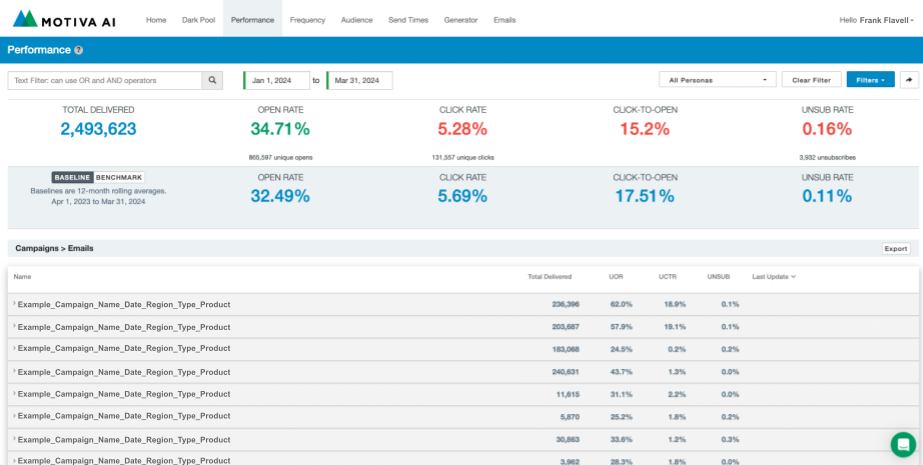Click the share arrow icon button

coord(909,80)
